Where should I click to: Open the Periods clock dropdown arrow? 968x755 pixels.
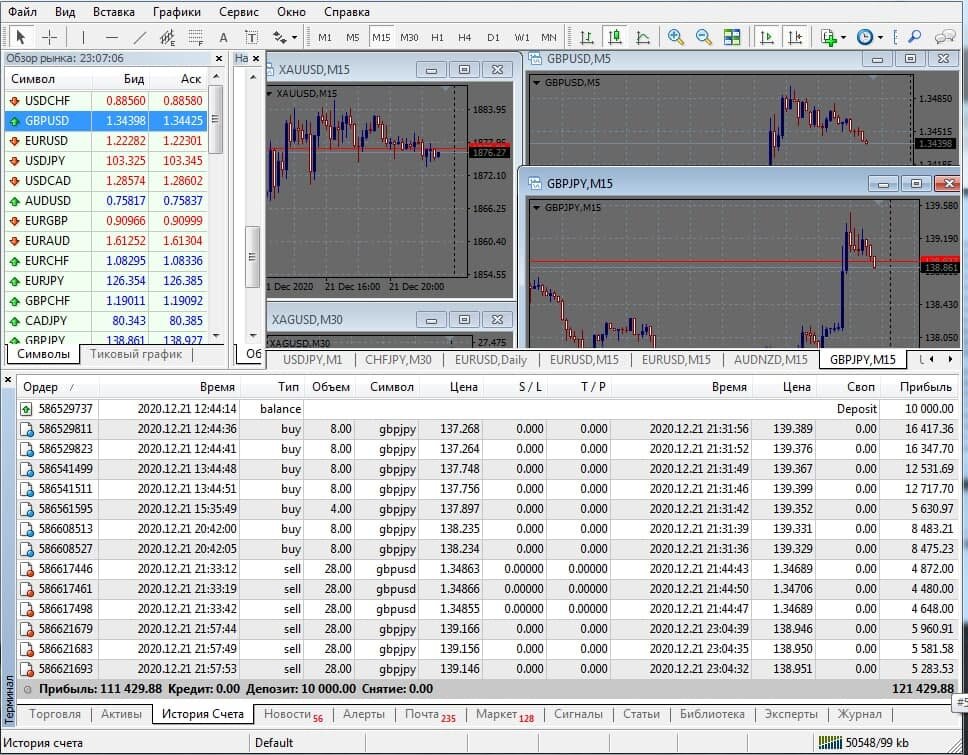[x=880, y=38]
